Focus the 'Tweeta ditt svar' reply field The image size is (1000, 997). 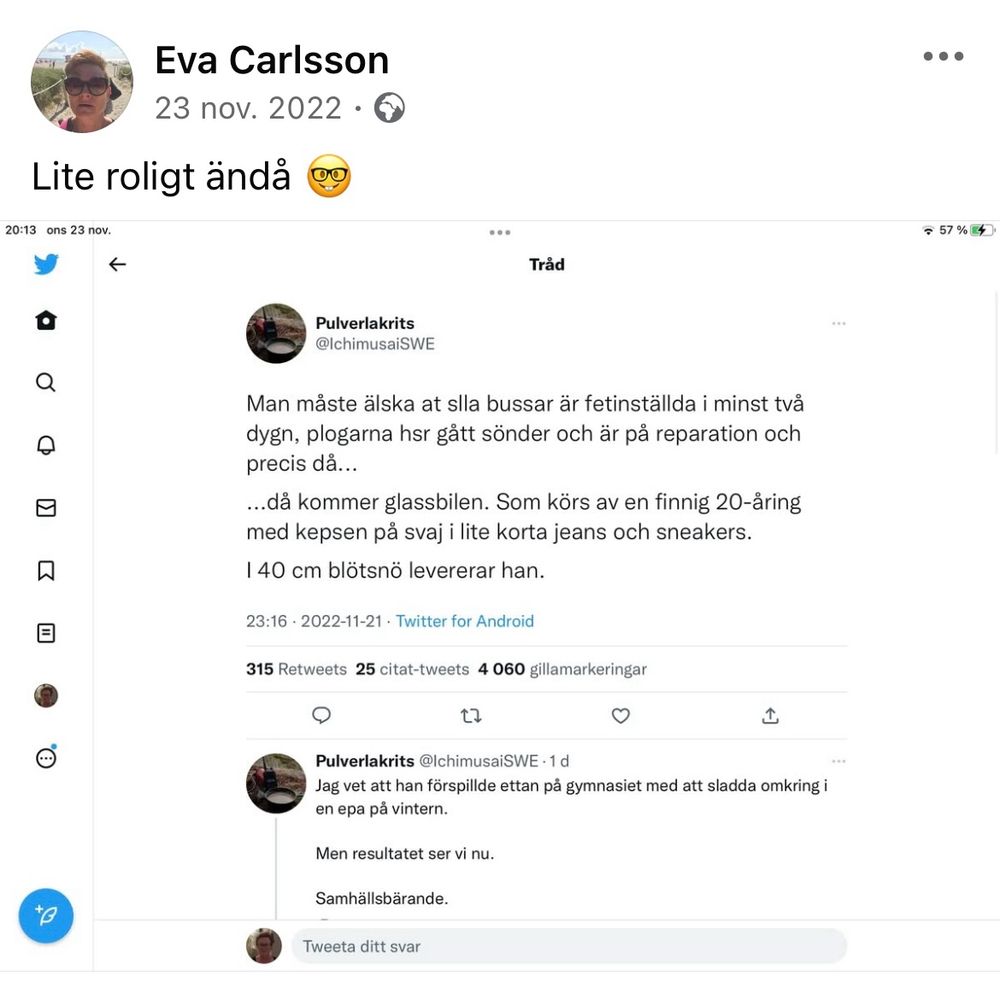(x=569, y=946)
